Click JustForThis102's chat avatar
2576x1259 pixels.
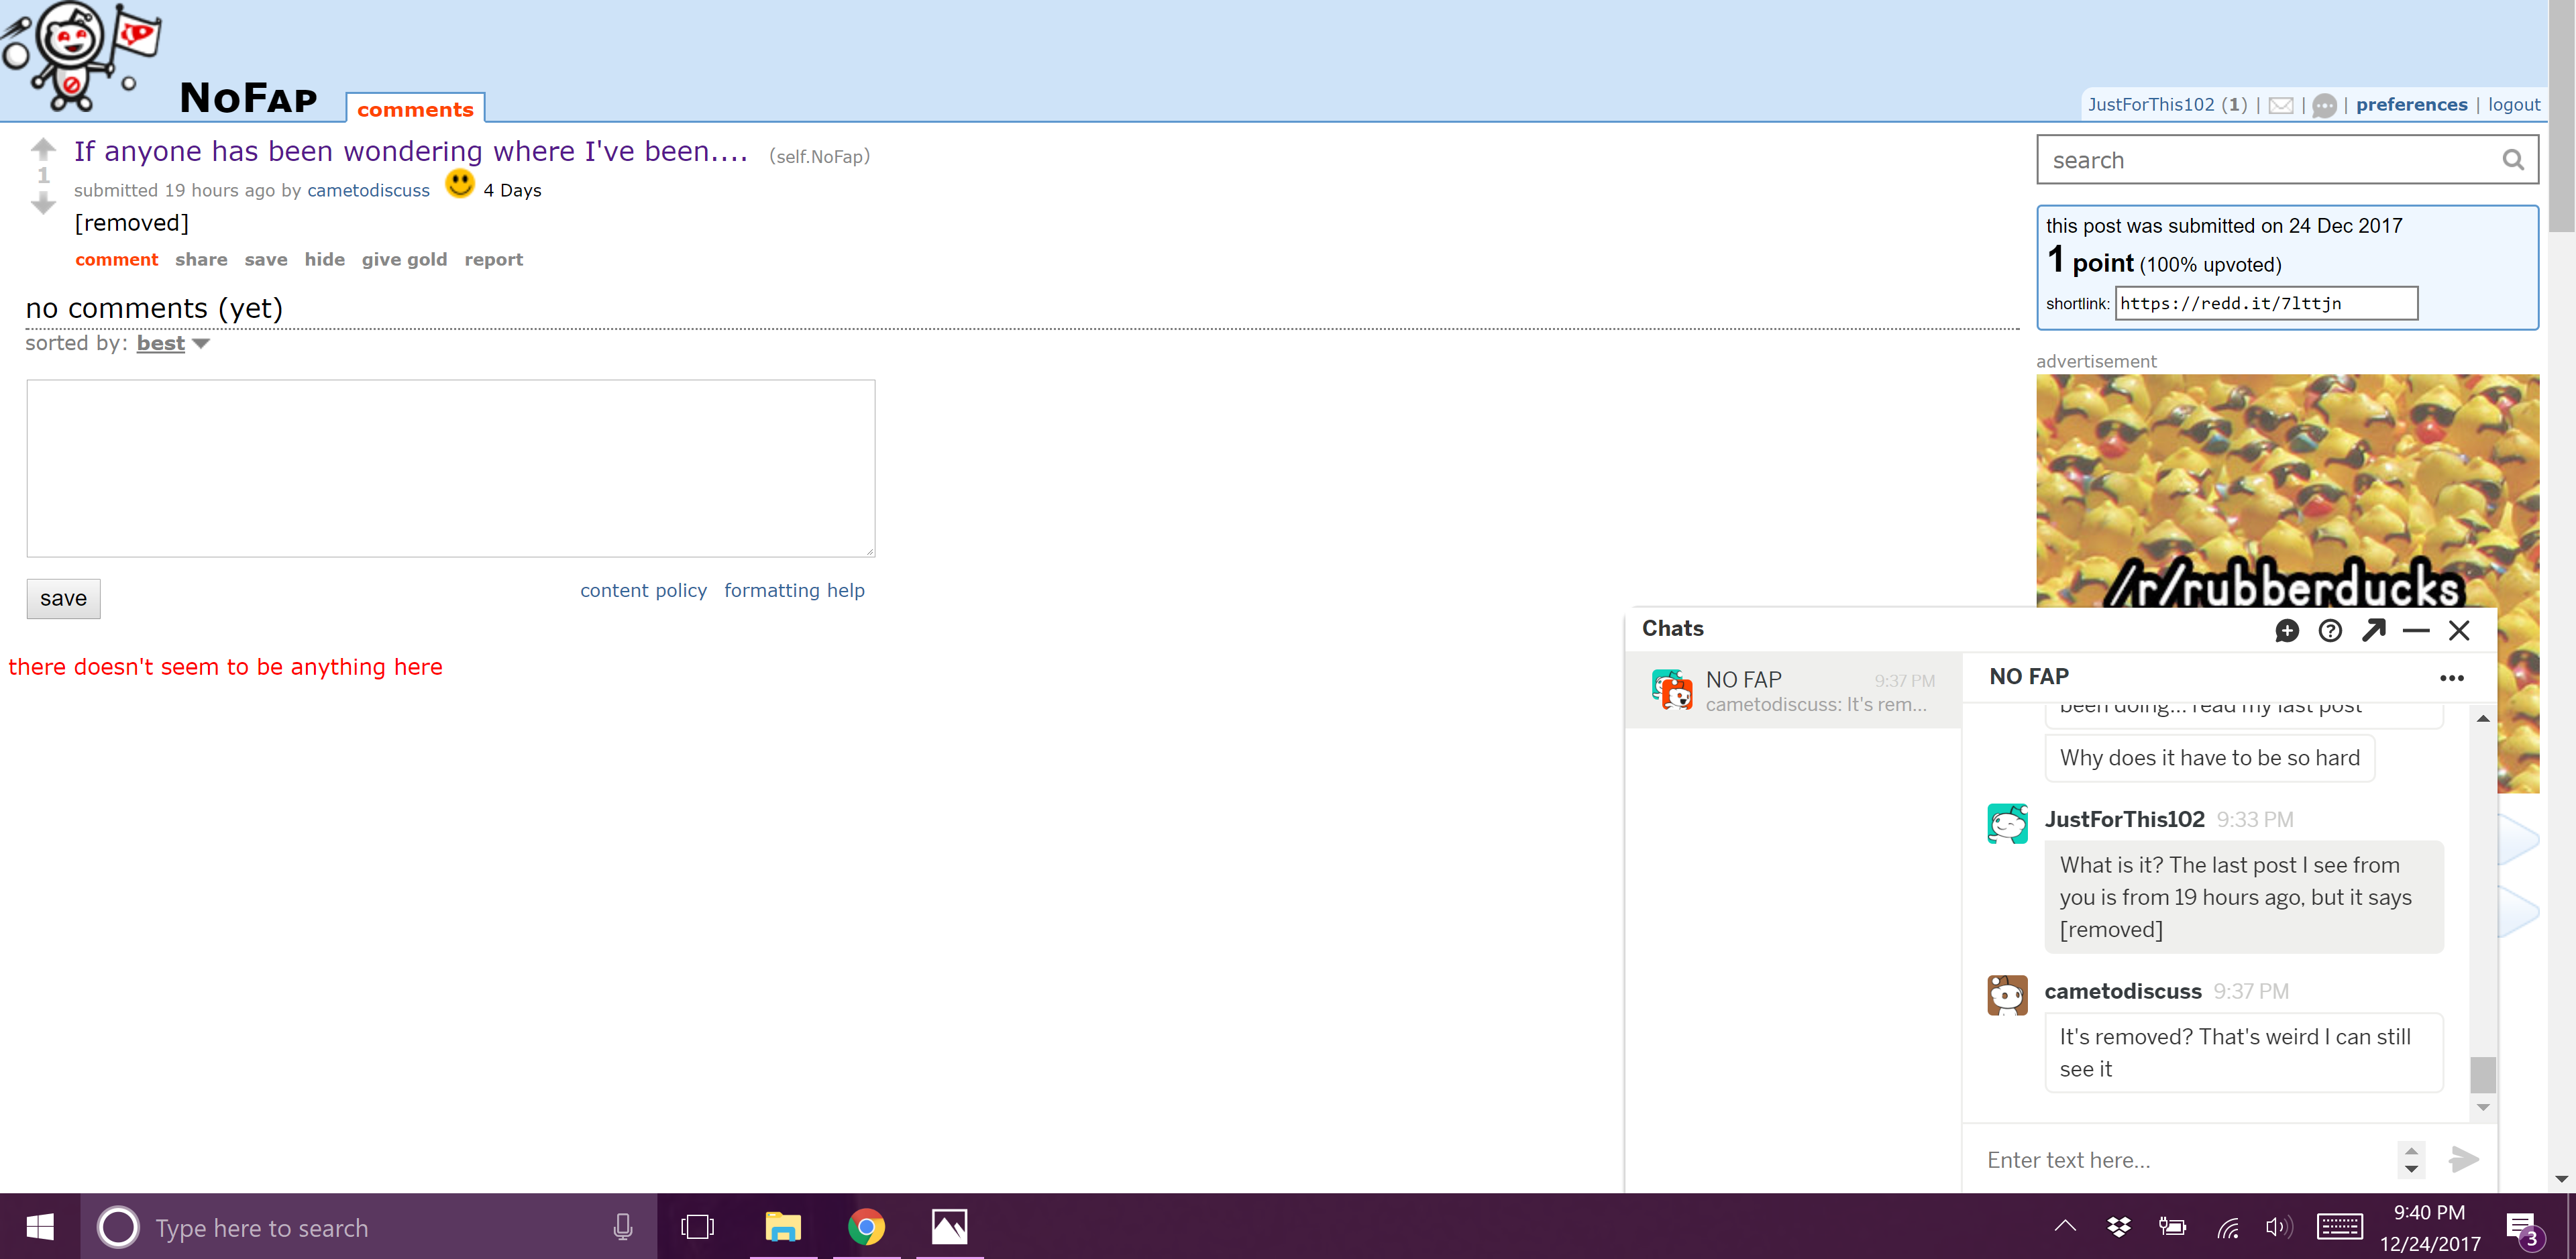tap(2007, 824)
